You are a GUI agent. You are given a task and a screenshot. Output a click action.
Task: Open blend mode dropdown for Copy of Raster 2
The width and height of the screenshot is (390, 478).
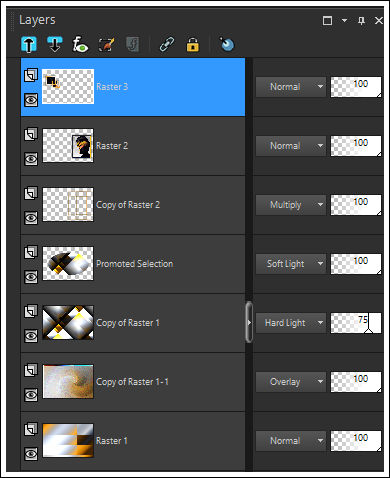[x=291, y=205]
